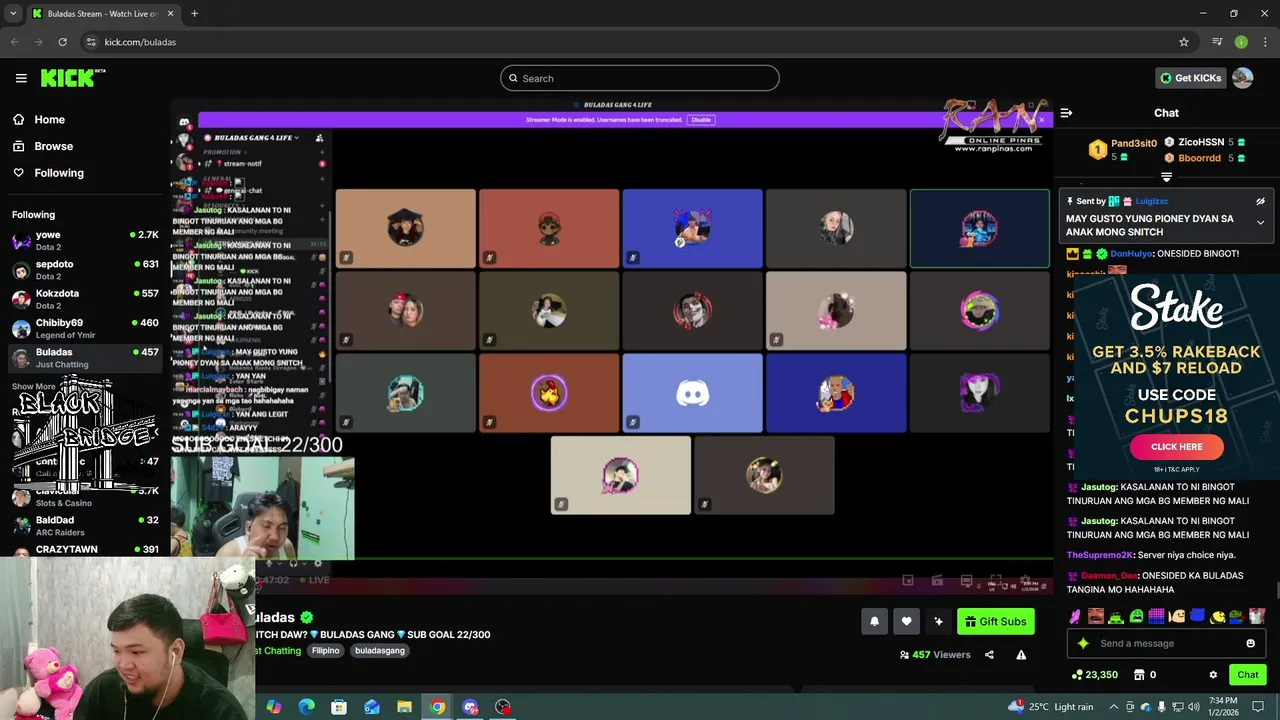1280x720 pixels.
Task: Collapse the chat panel
Action: pyautogui.click(x=1066, y=113)
